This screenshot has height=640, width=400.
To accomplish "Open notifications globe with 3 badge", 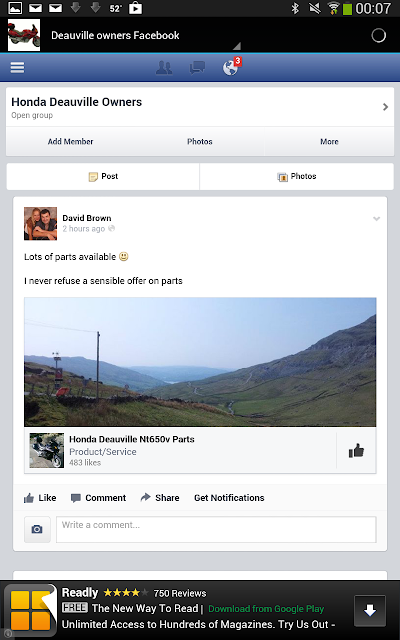I will (x=232, y=67).
